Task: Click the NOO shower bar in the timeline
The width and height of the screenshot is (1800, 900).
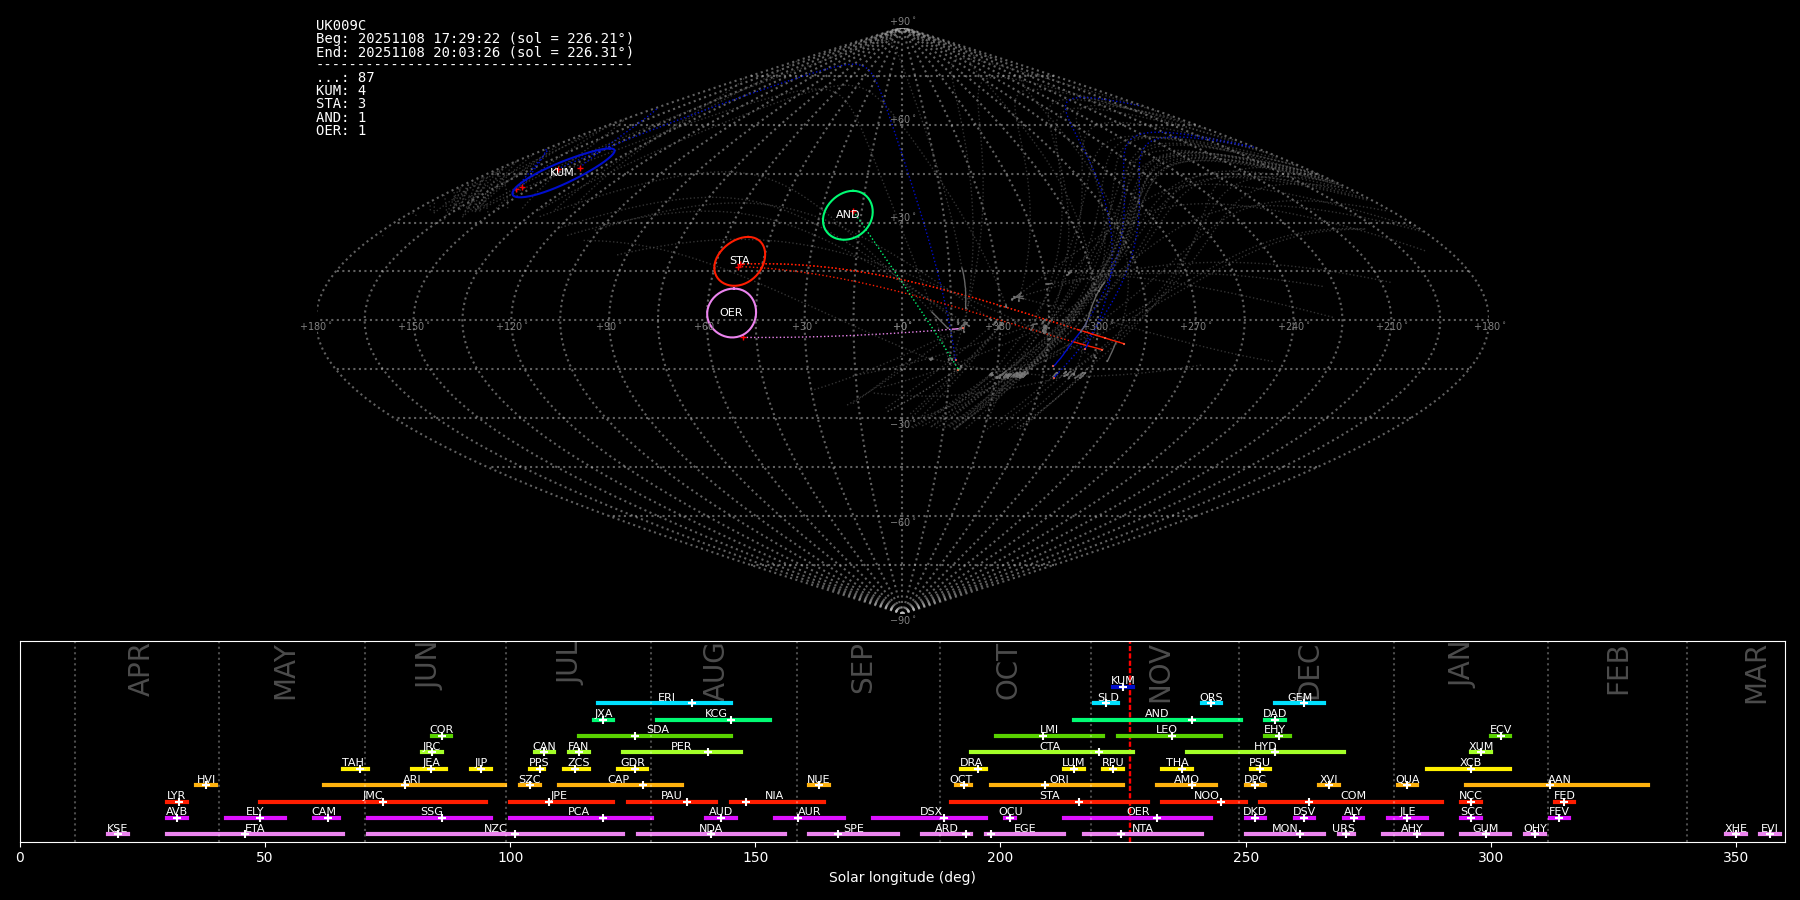Action: pyautogui.click(x=1204, y=801)
